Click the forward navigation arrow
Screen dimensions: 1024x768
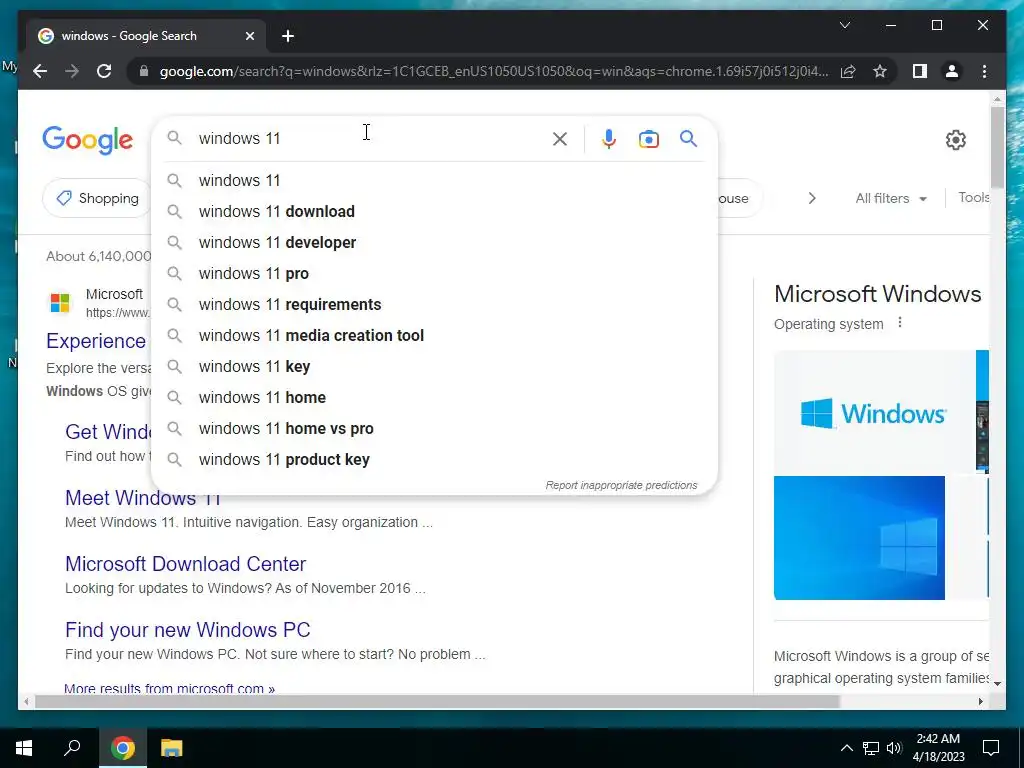(x=72, y=71)
